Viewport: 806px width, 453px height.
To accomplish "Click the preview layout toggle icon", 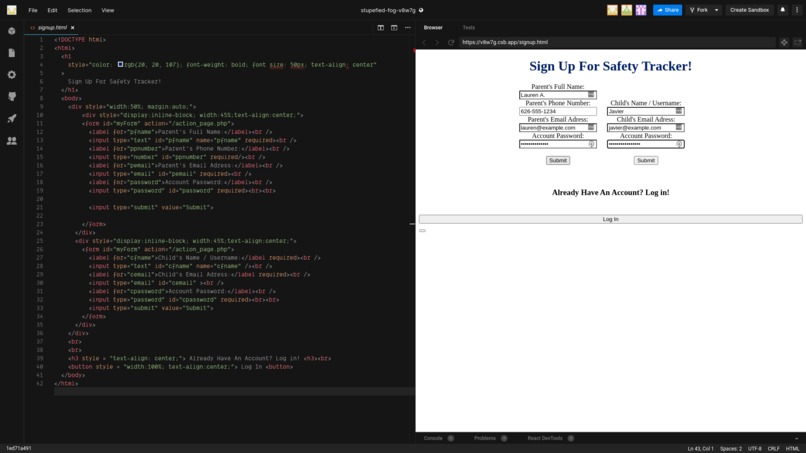I will [x=394, y=28].
